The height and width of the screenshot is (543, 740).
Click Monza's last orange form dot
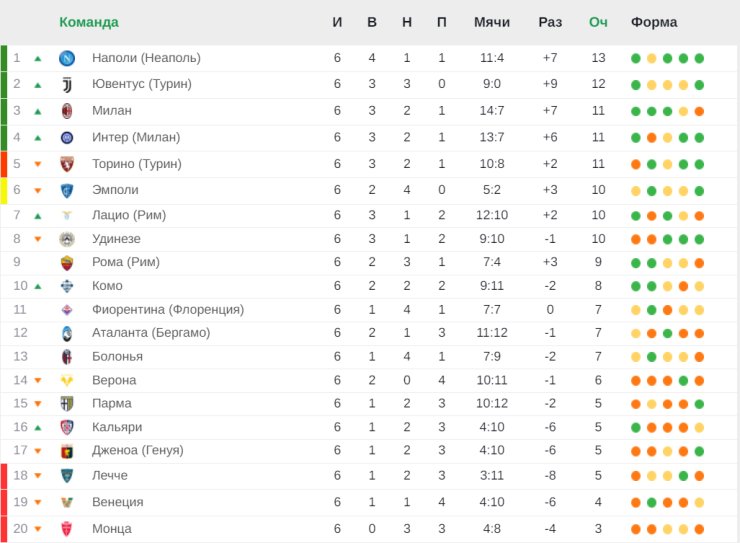pyautogui.click(x=699, y=529)
